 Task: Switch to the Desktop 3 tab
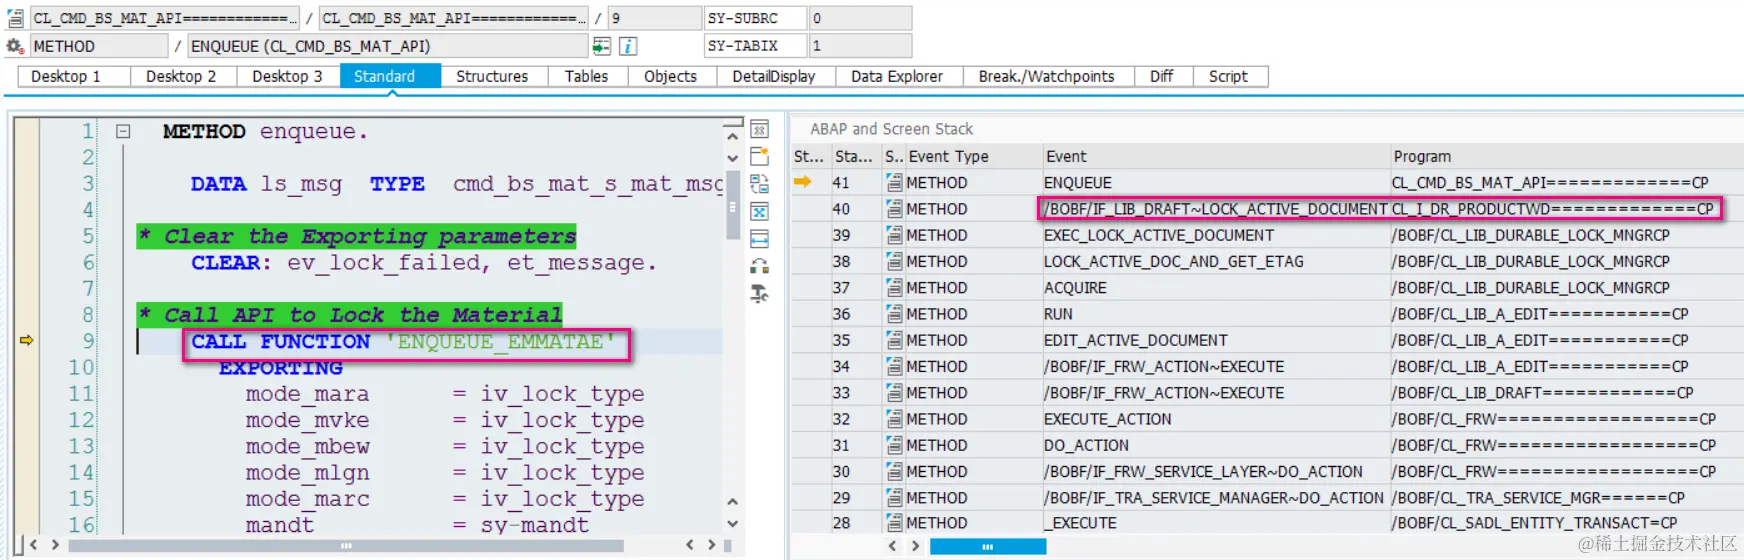tap(288, 76)
